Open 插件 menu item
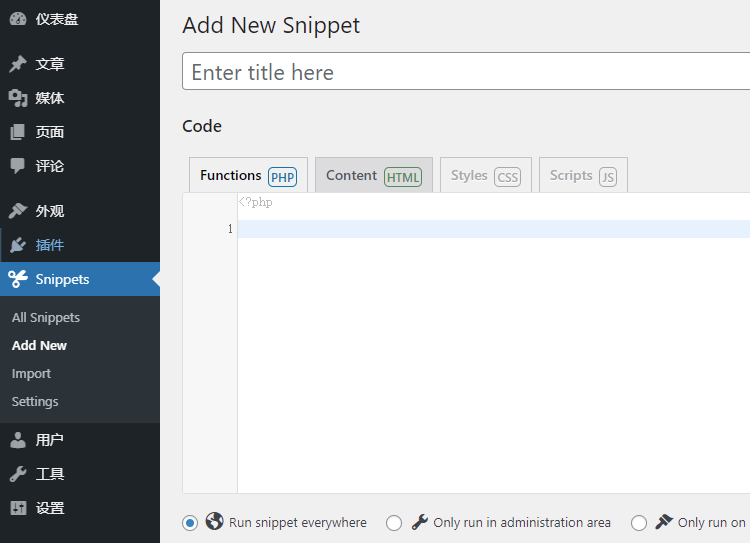 click(x=80, y=245)
